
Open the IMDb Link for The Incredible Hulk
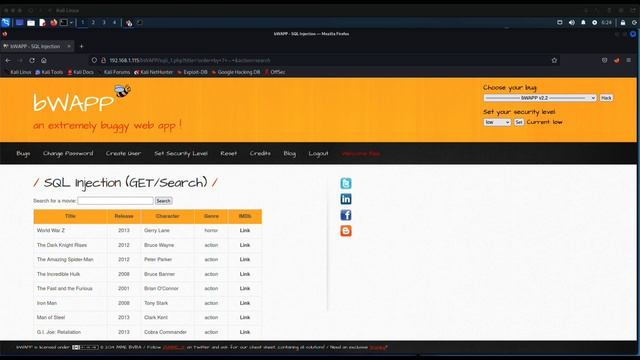pos(245,274)
